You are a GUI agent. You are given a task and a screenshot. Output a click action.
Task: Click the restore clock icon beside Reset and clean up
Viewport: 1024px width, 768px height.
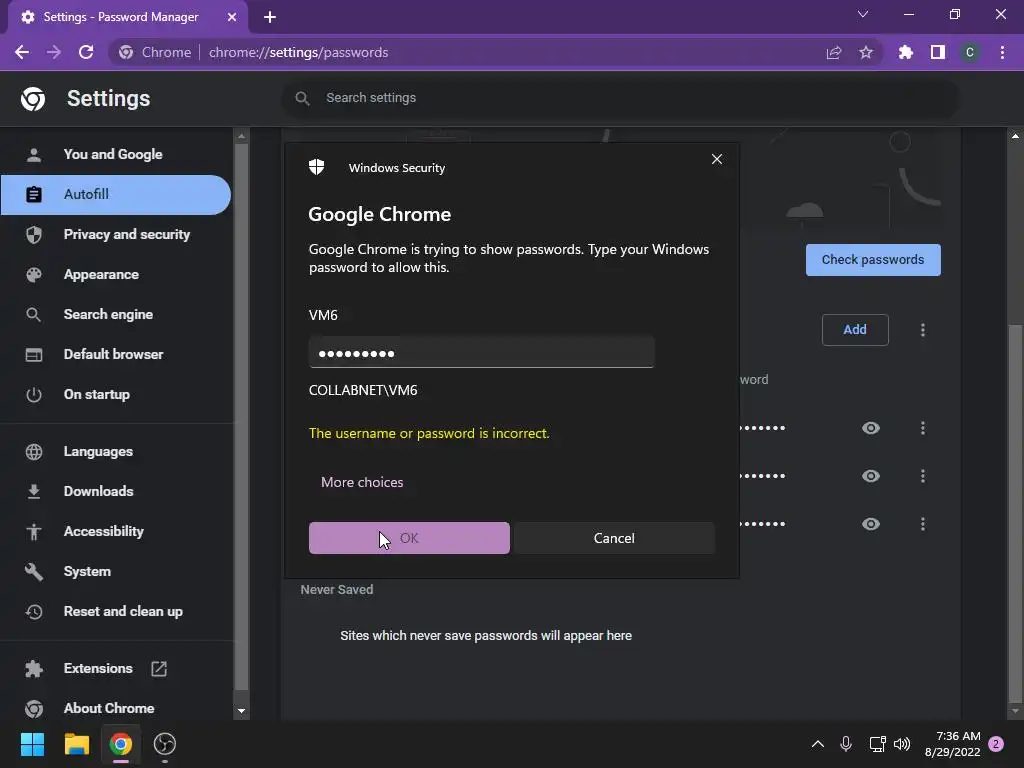[x=34, y=611]
